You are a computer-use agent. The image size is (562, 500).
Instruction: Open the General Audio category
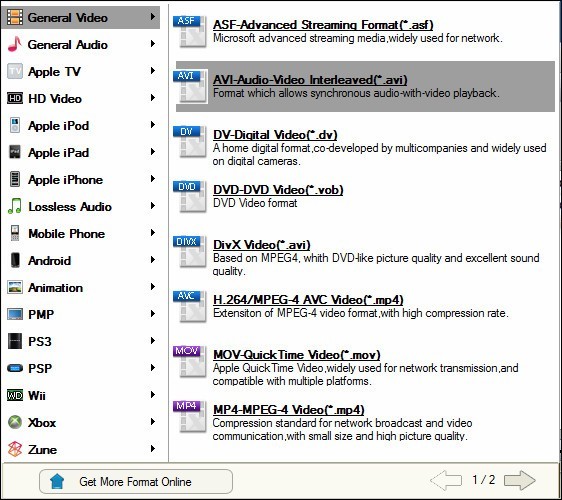pos(80,44)
